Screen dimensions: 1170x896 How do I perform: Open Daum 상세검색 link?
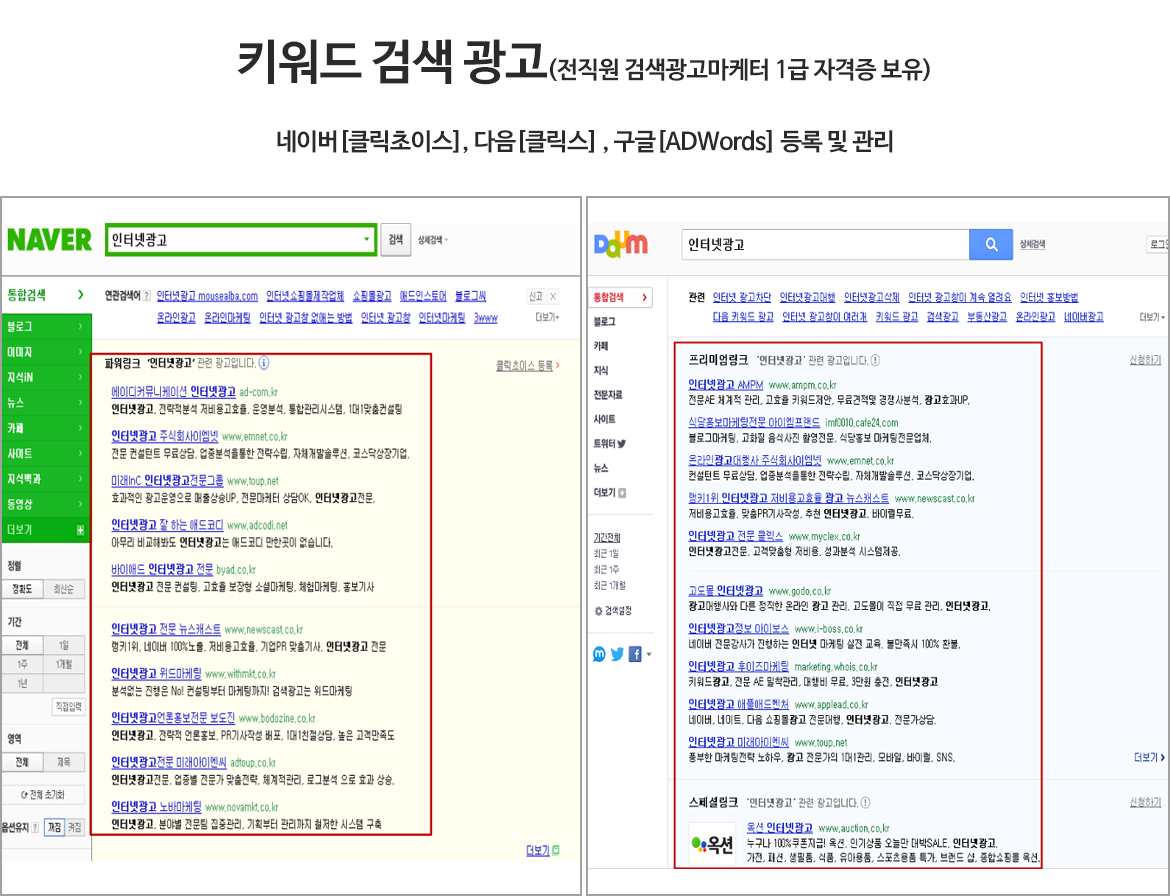click(1032, 245)
